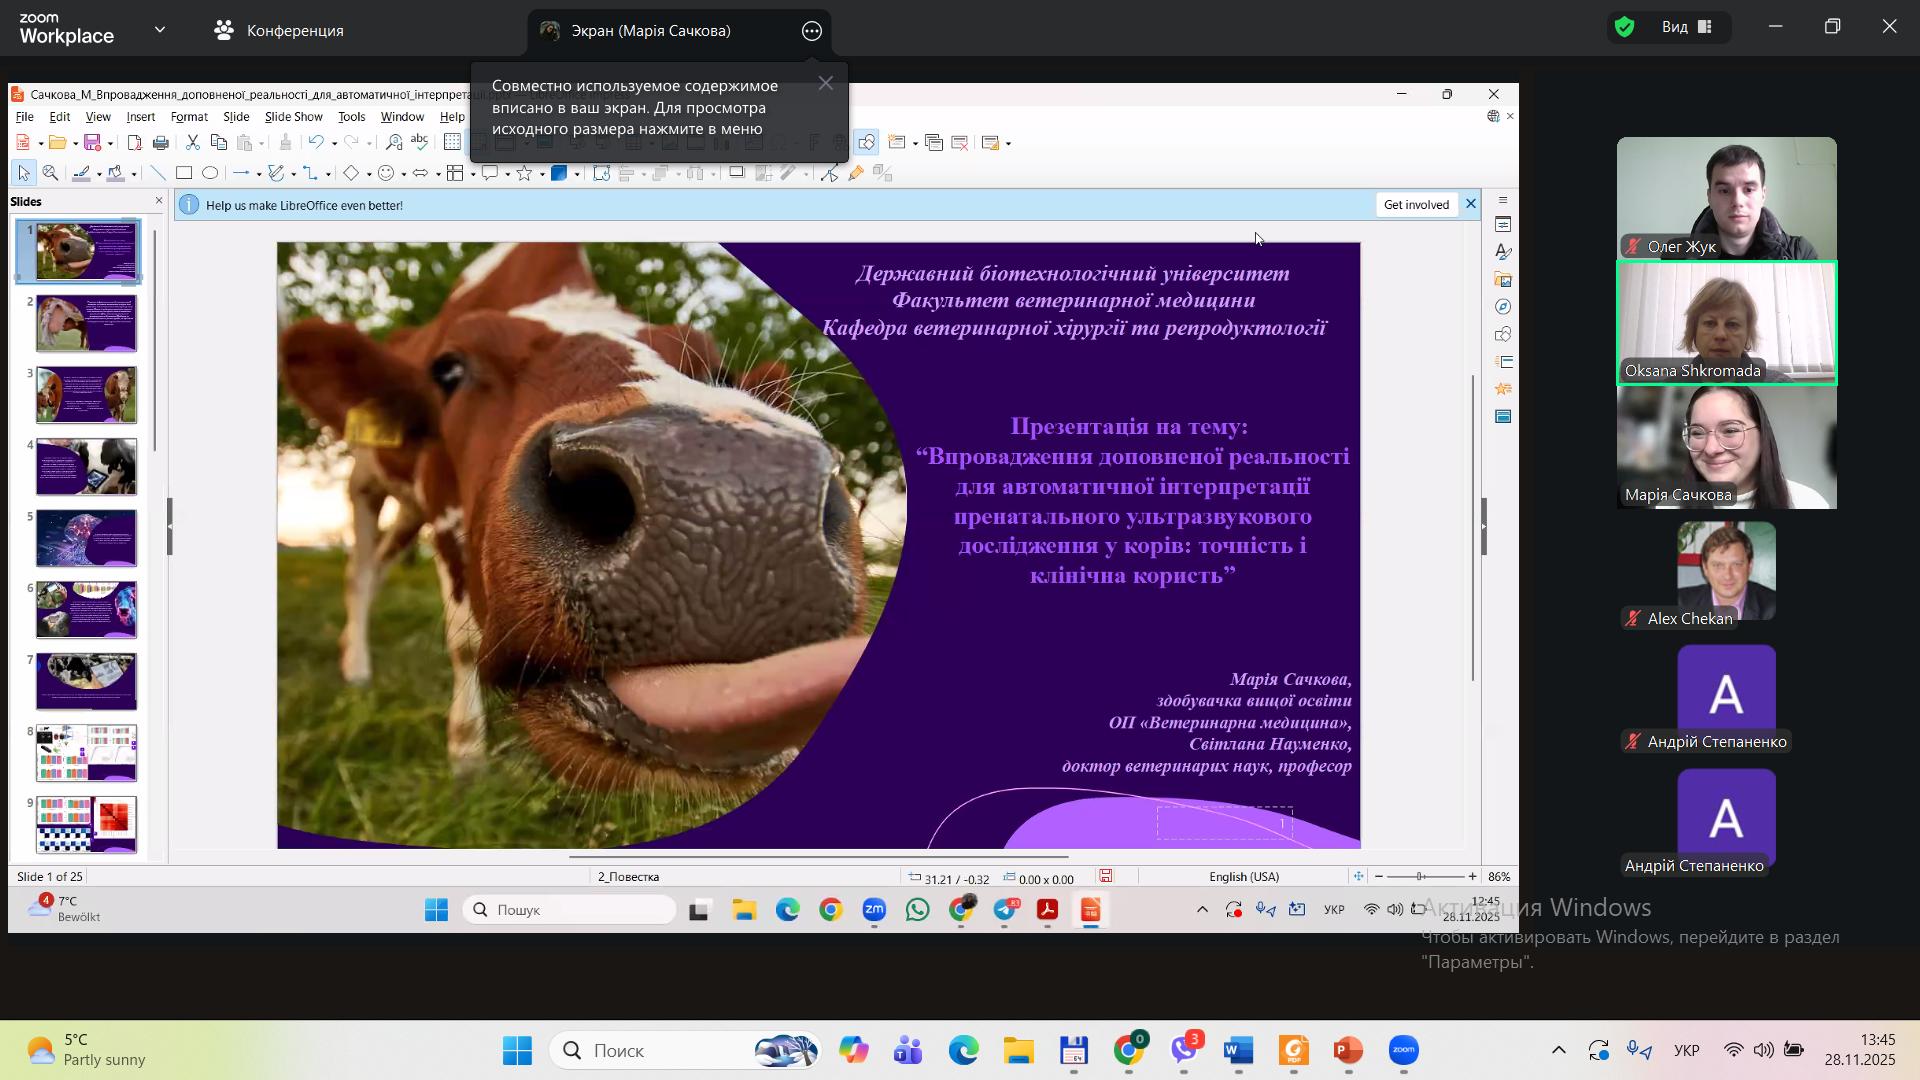Select the Ellipse drawing tool

click(210, 173)
